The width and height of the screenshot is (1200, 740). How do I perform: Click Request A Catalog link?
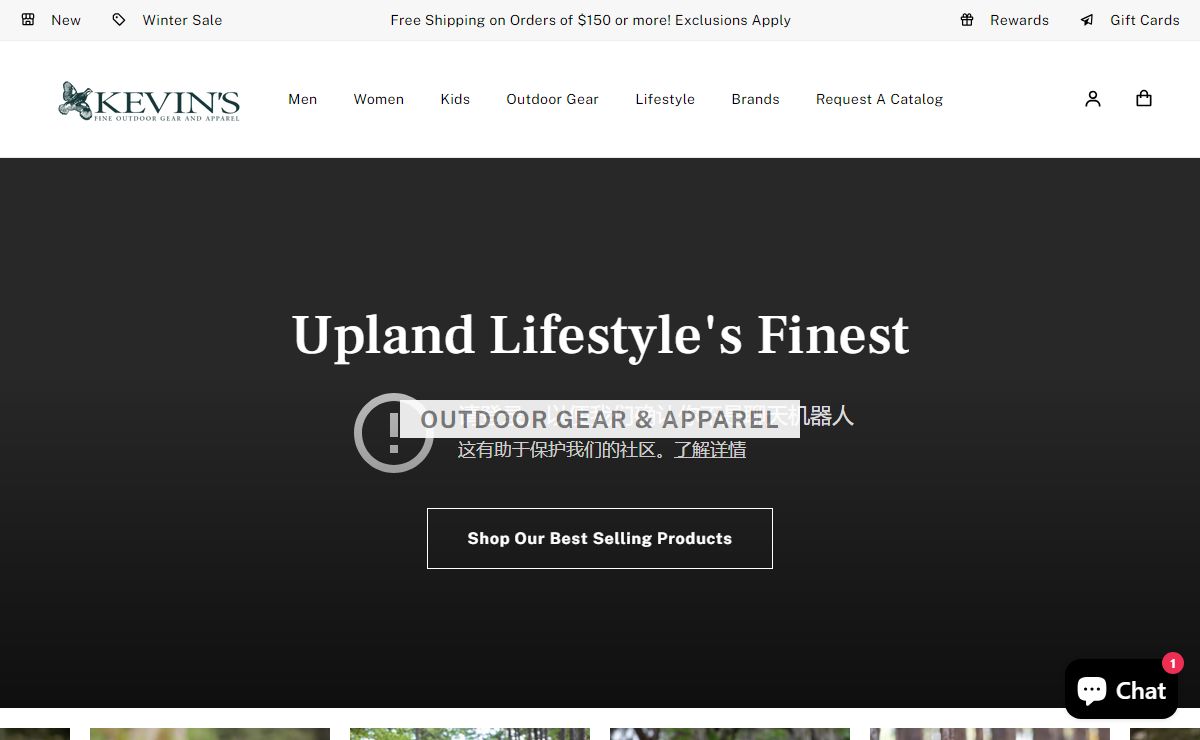[x=880, y=99]
